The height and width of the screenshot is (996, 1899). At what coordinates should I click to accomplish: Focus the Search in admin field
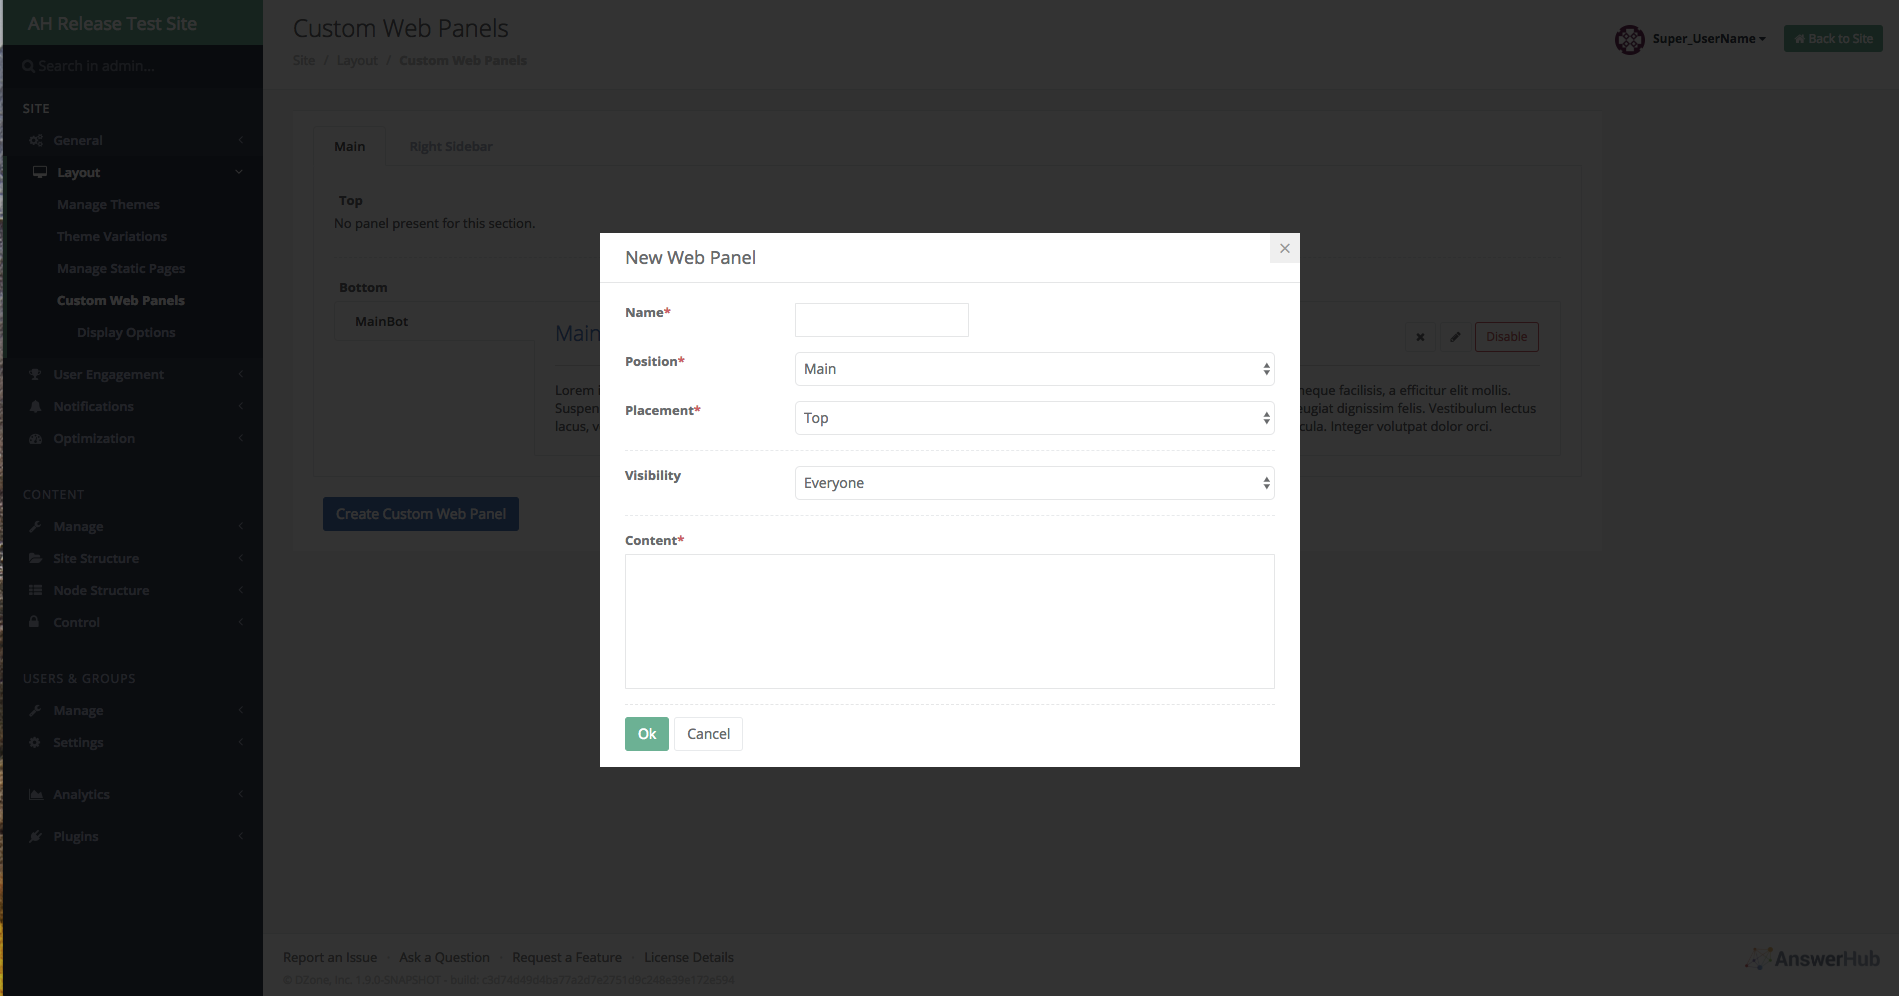pos(135,66)
